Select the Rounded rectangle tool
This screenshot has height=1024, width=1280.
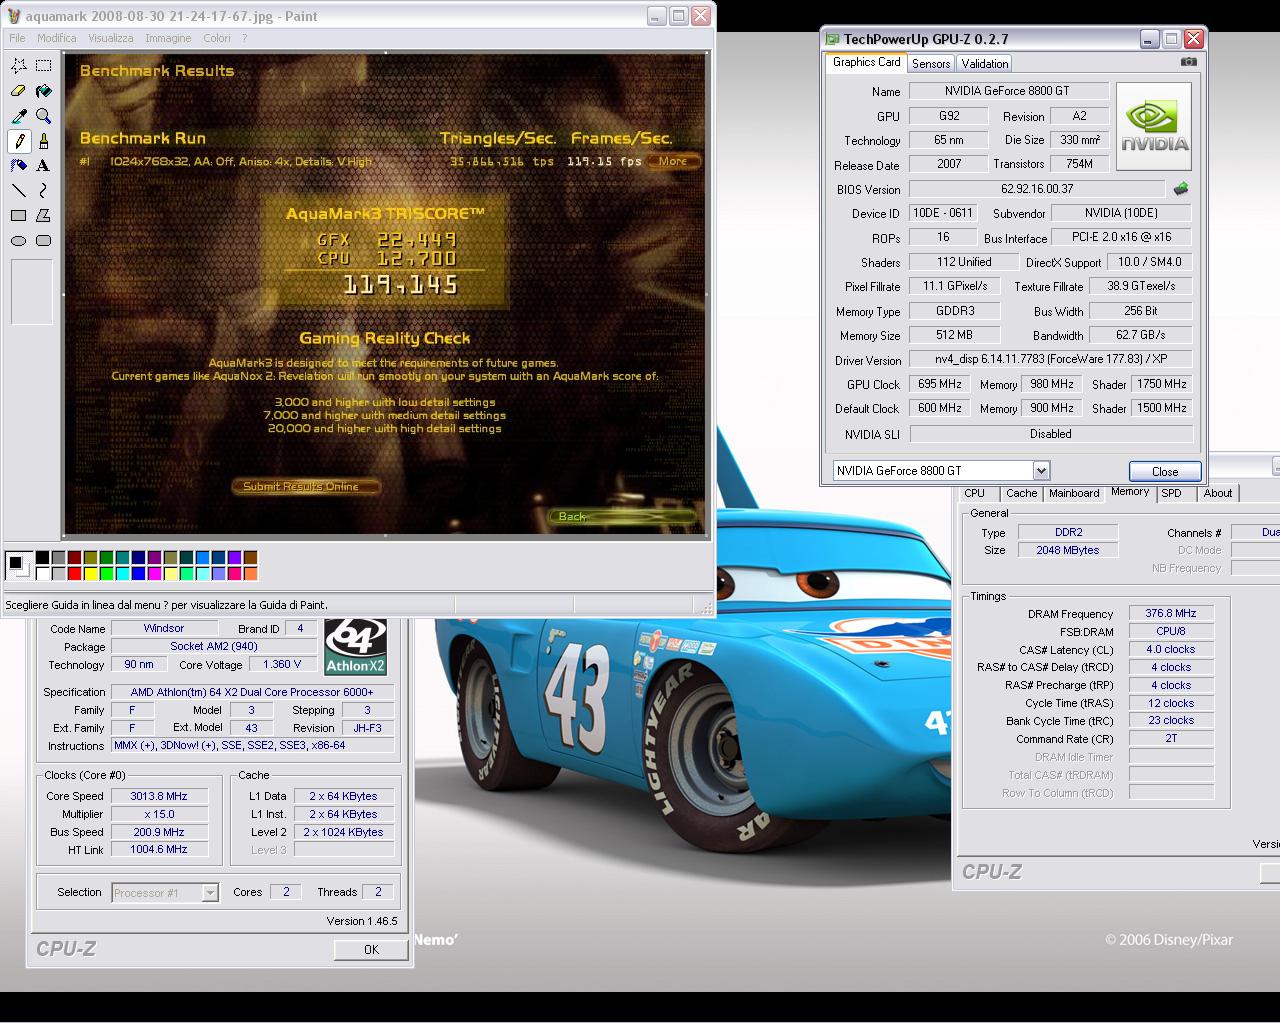44,240
